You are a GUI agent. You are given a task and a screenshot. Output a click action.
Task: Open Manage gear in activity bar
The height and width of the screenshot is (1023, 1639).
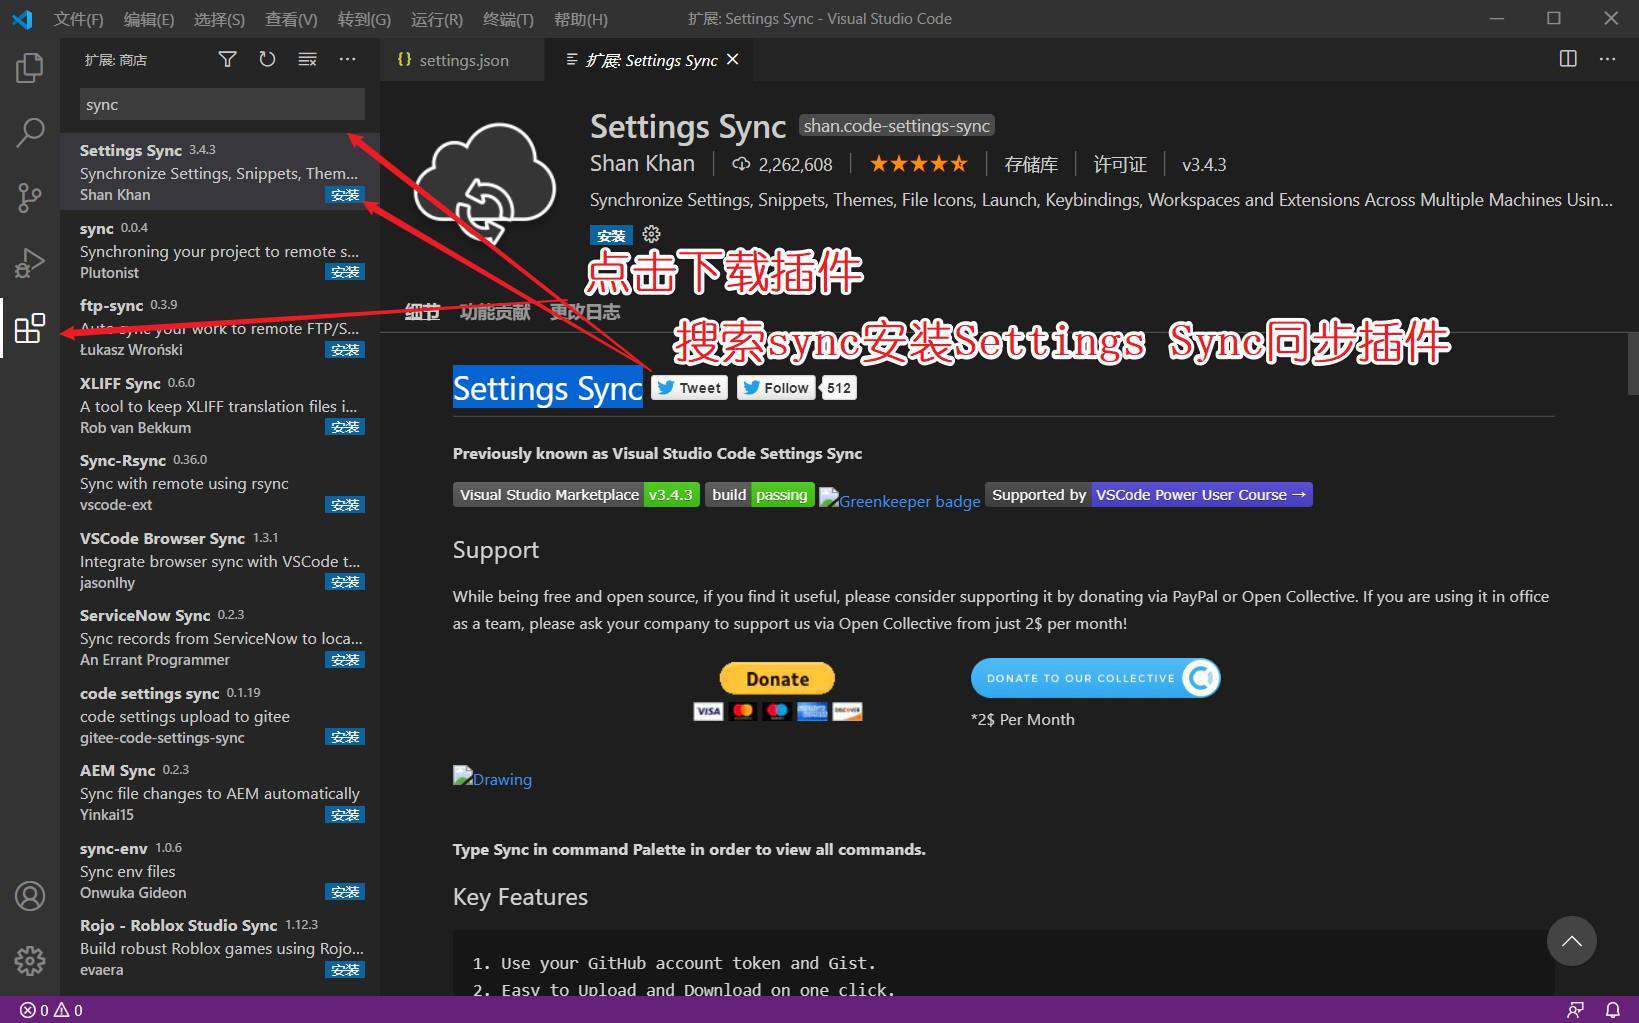pos(30,961)
